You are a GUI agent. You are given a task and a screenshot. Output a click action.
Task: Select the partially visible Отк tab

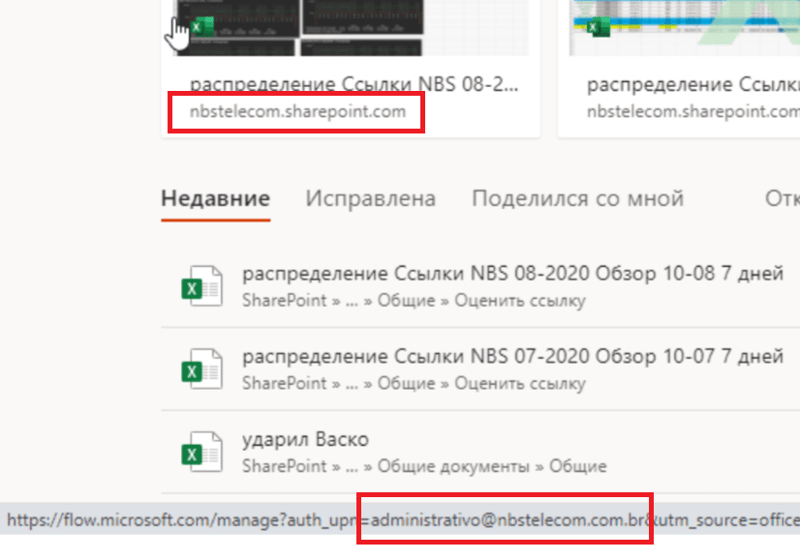[782, 198]
